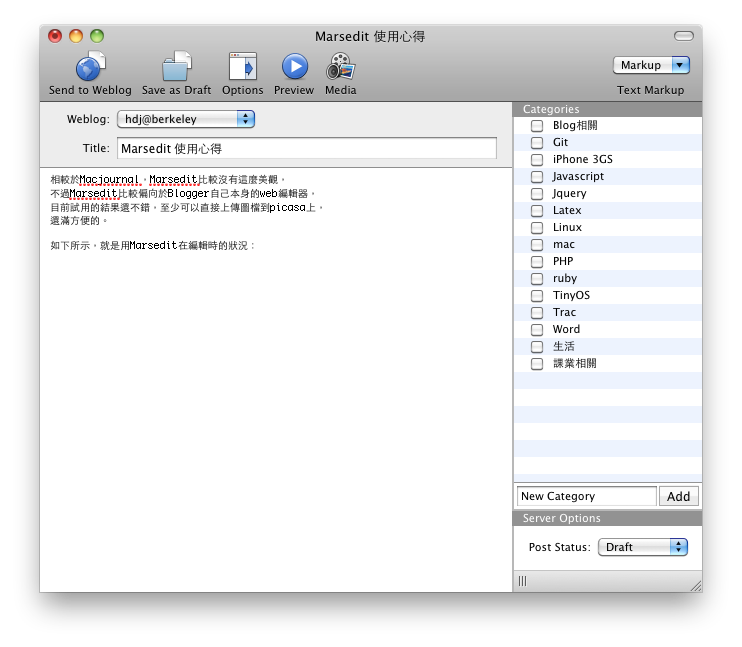The width and height of the screenshot is (742, 647).
Task: Click the Add category button
Action: [x=679, y=496]
